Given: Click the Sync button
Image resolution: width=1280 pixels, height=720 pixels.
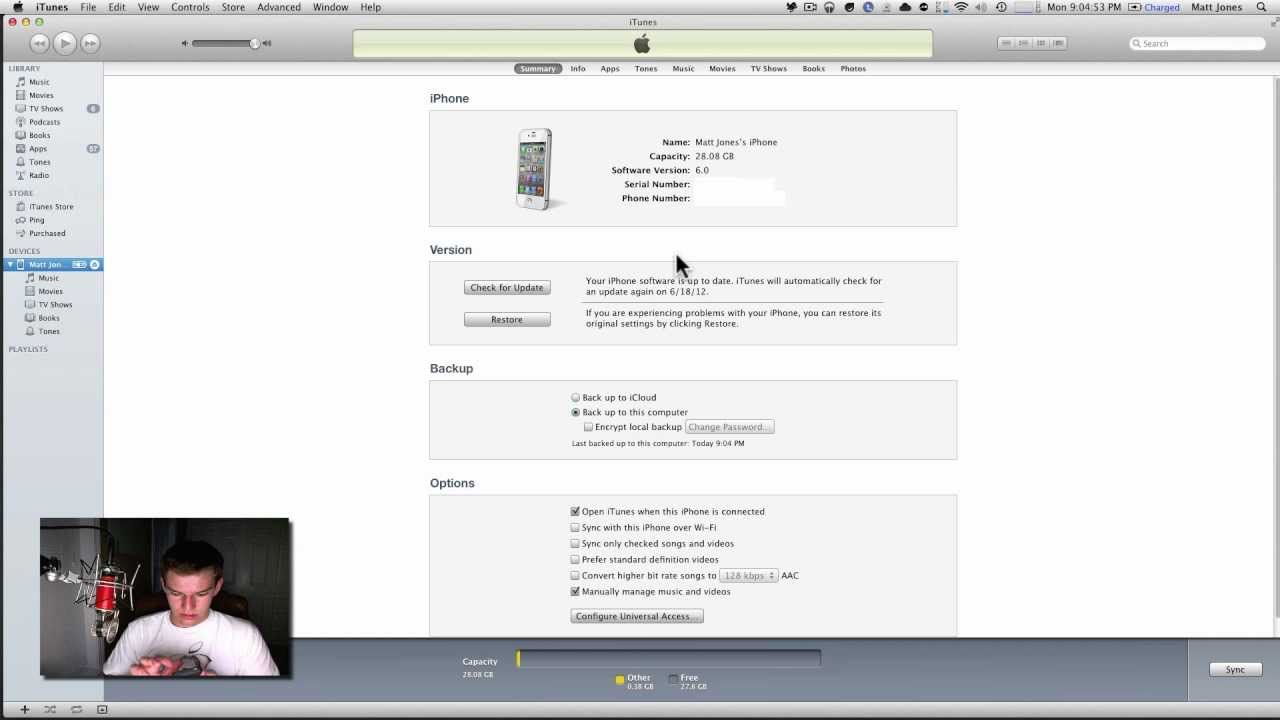Looking at the screenshot, I should coord(1235,670).
